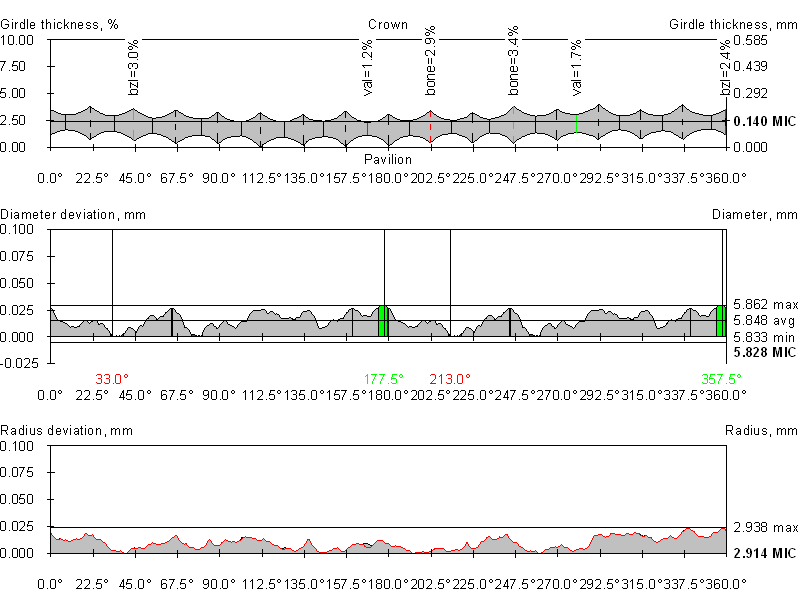The height and width of the screenshot is (609, 800).
Task: Click the green 357.5° angle label
Action: 722,379
